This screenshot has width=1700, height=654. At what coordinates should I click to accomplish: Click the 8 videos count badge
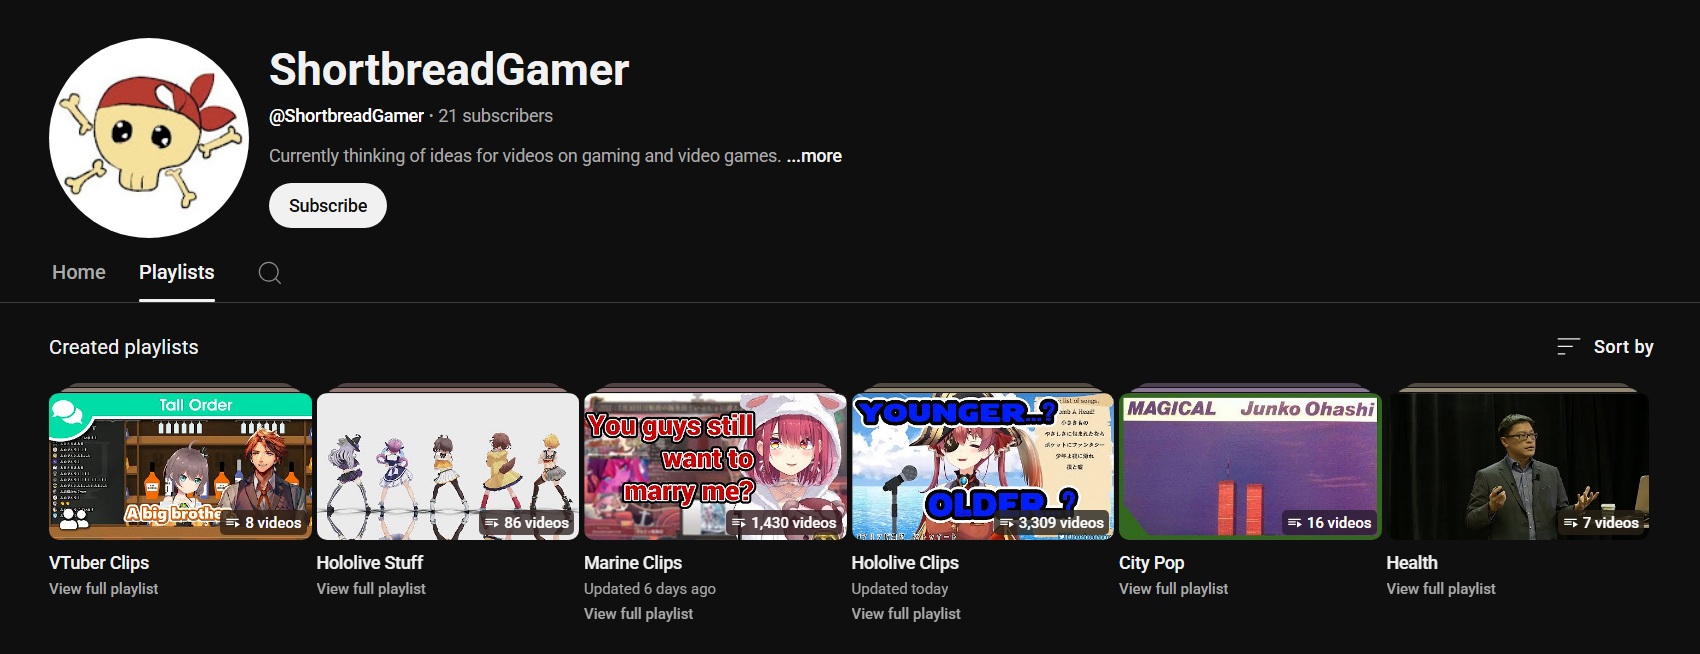pyautogui.click(x=264, y=523)
